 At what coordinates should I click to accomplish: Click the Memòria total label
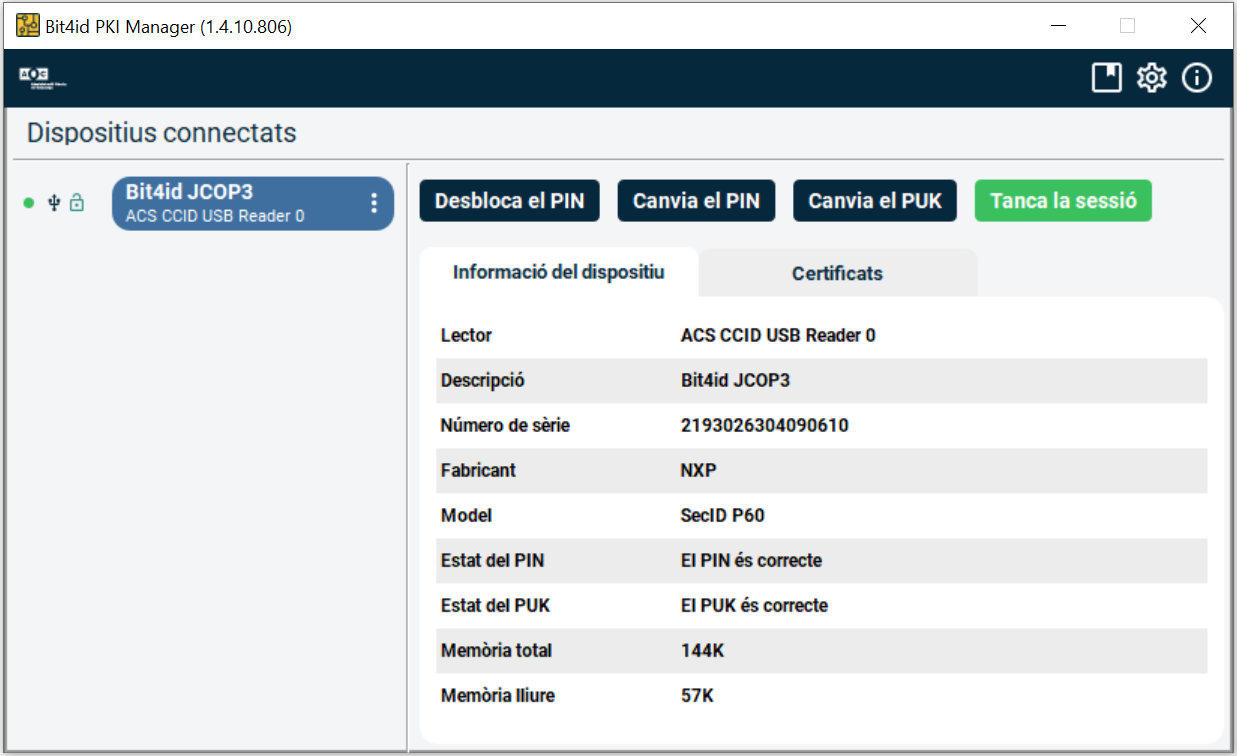[496, 651]
